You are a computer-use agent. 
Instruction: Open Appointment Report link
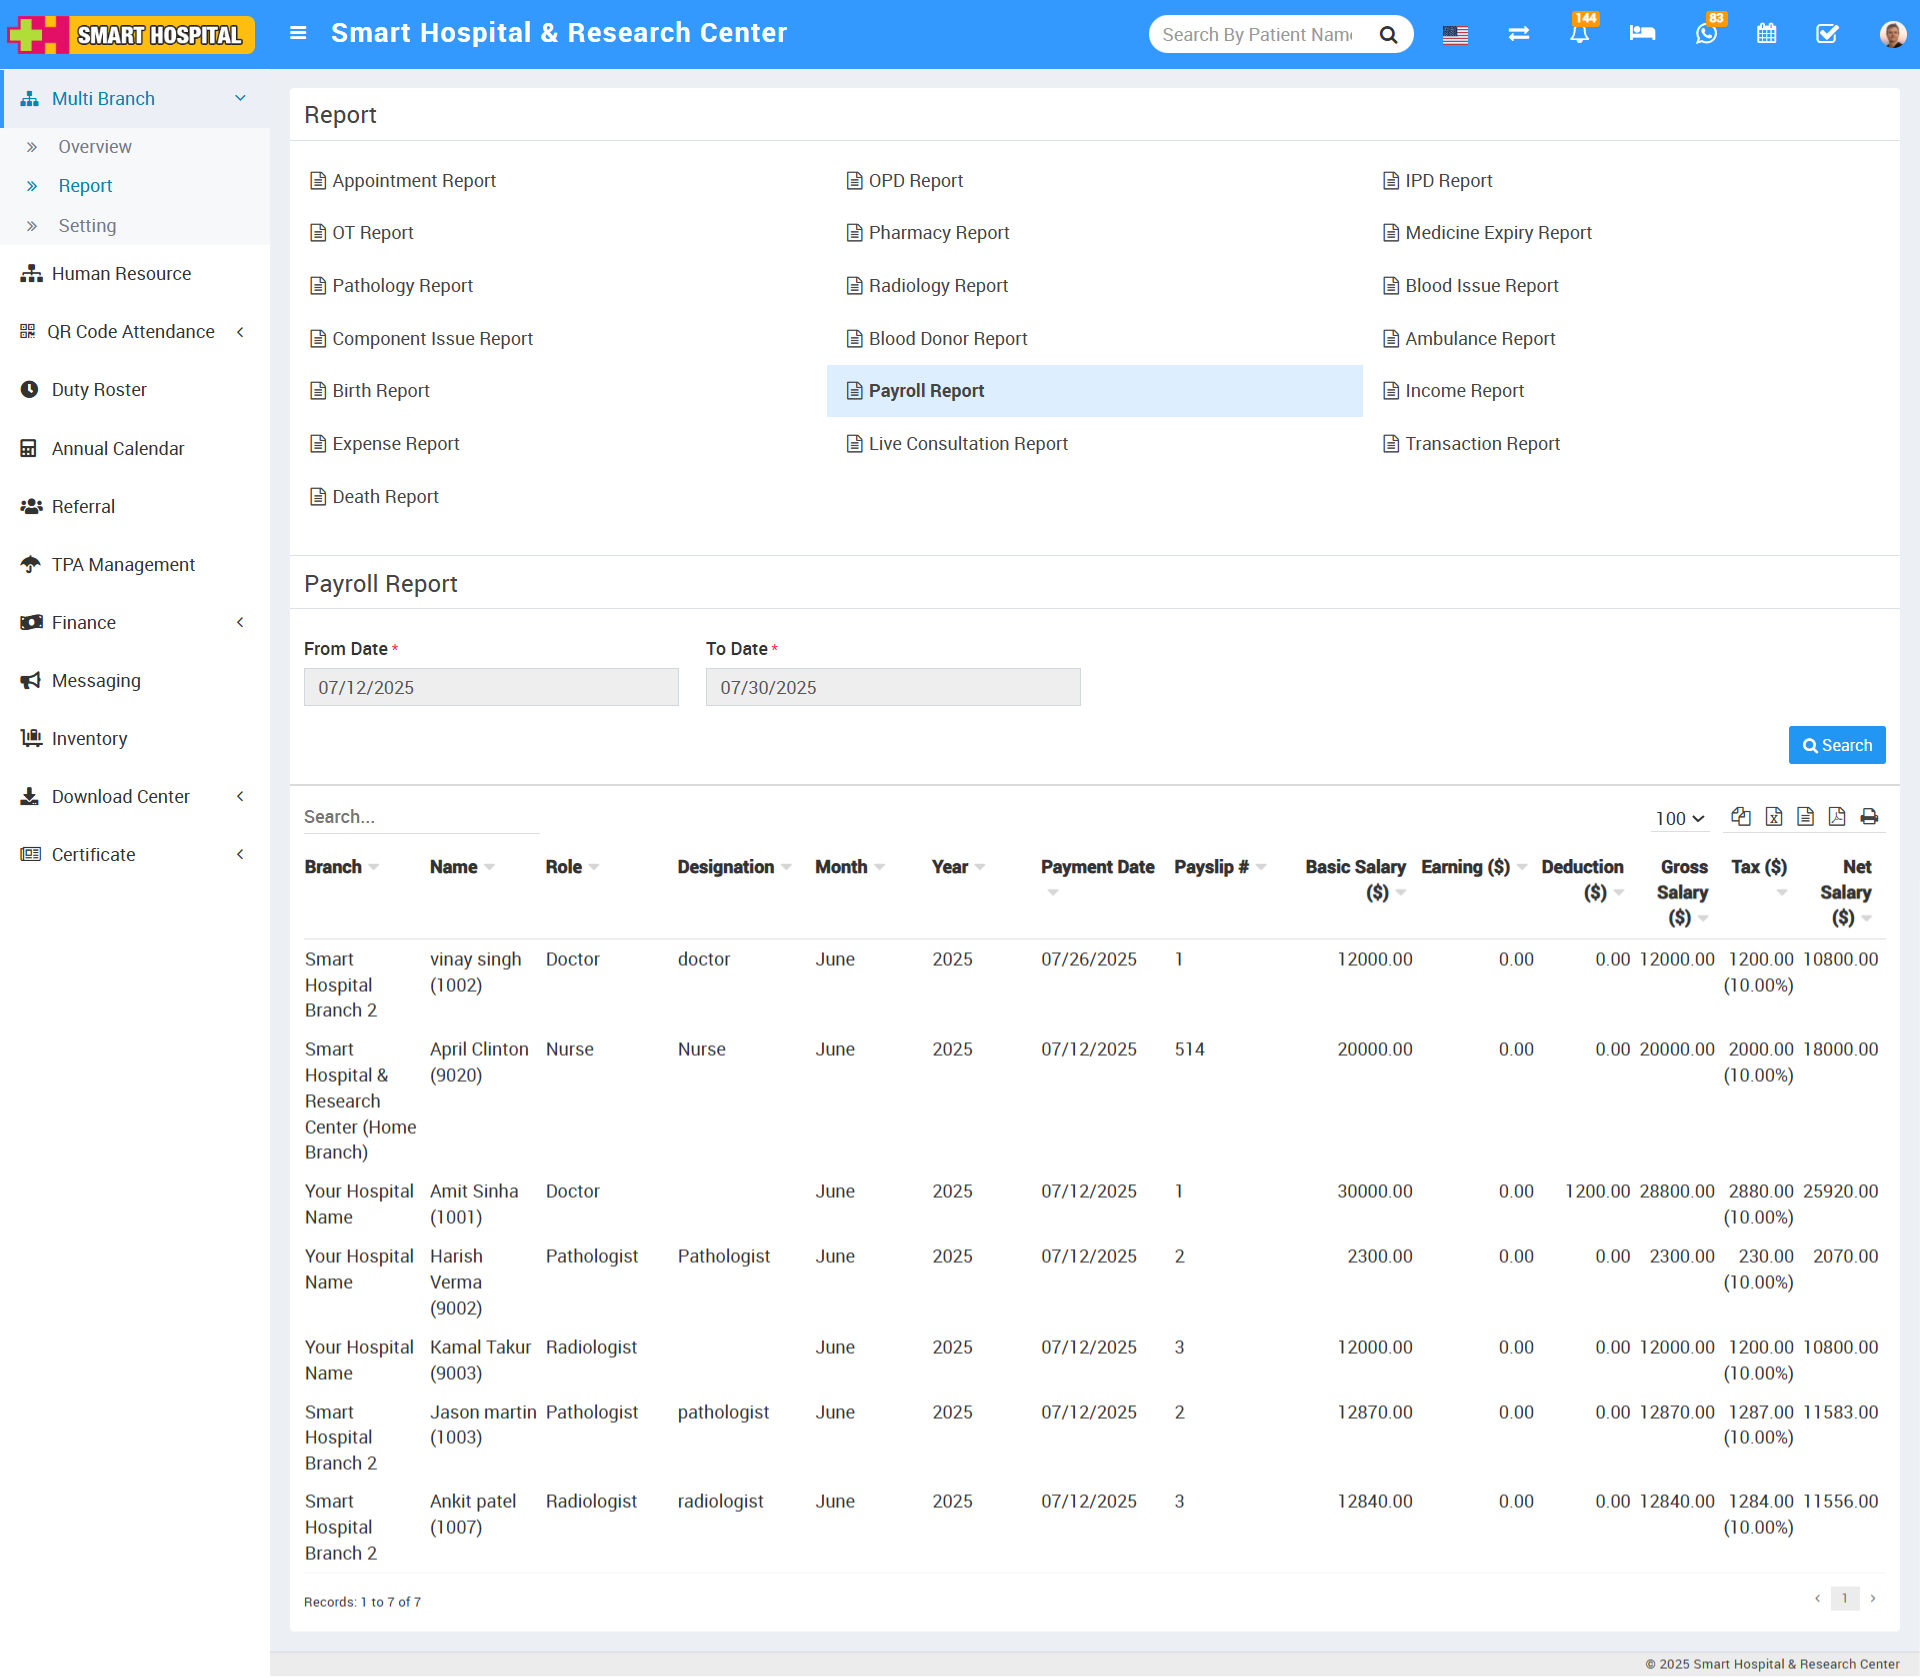point(403,181)
